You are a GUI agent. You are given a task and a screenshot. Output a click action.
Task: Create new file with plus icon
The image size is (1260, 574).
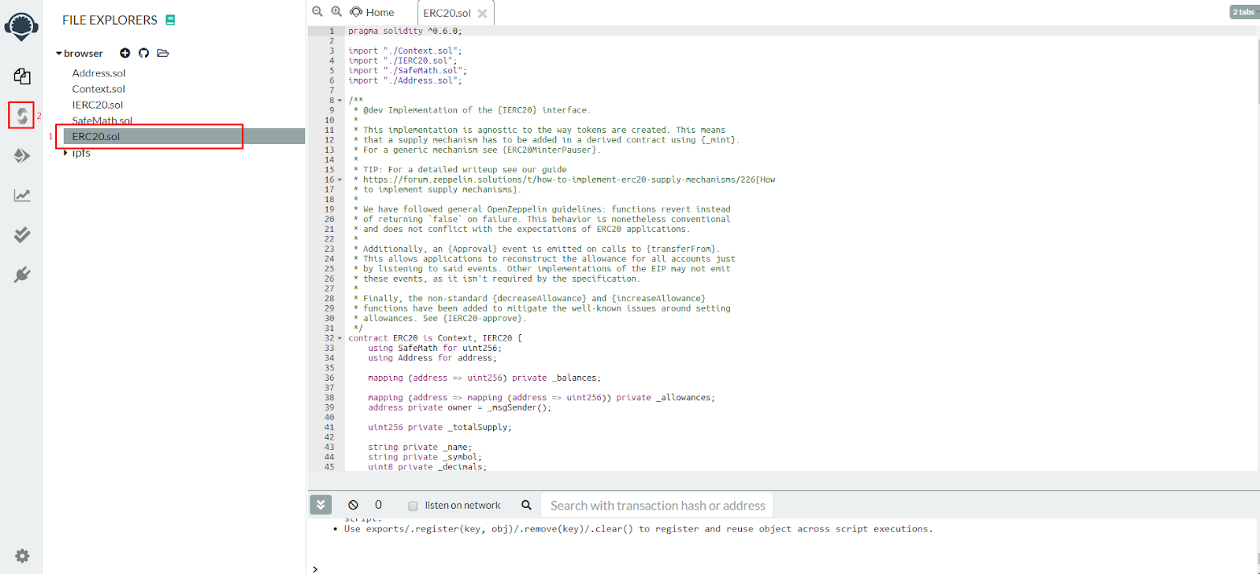coord(125,53)
